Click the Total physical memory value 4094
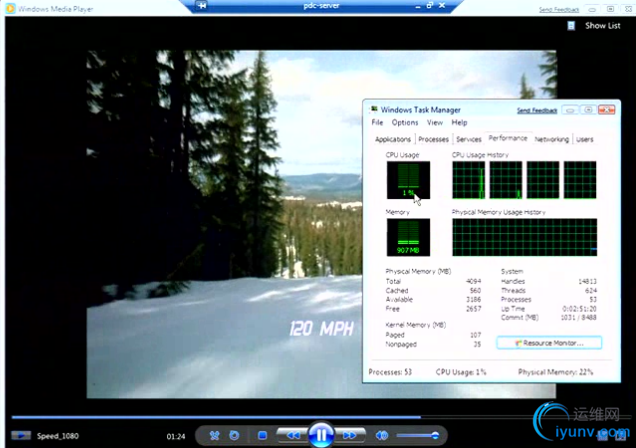This screenshot has height=448, width=636. [x=473, y=281]
